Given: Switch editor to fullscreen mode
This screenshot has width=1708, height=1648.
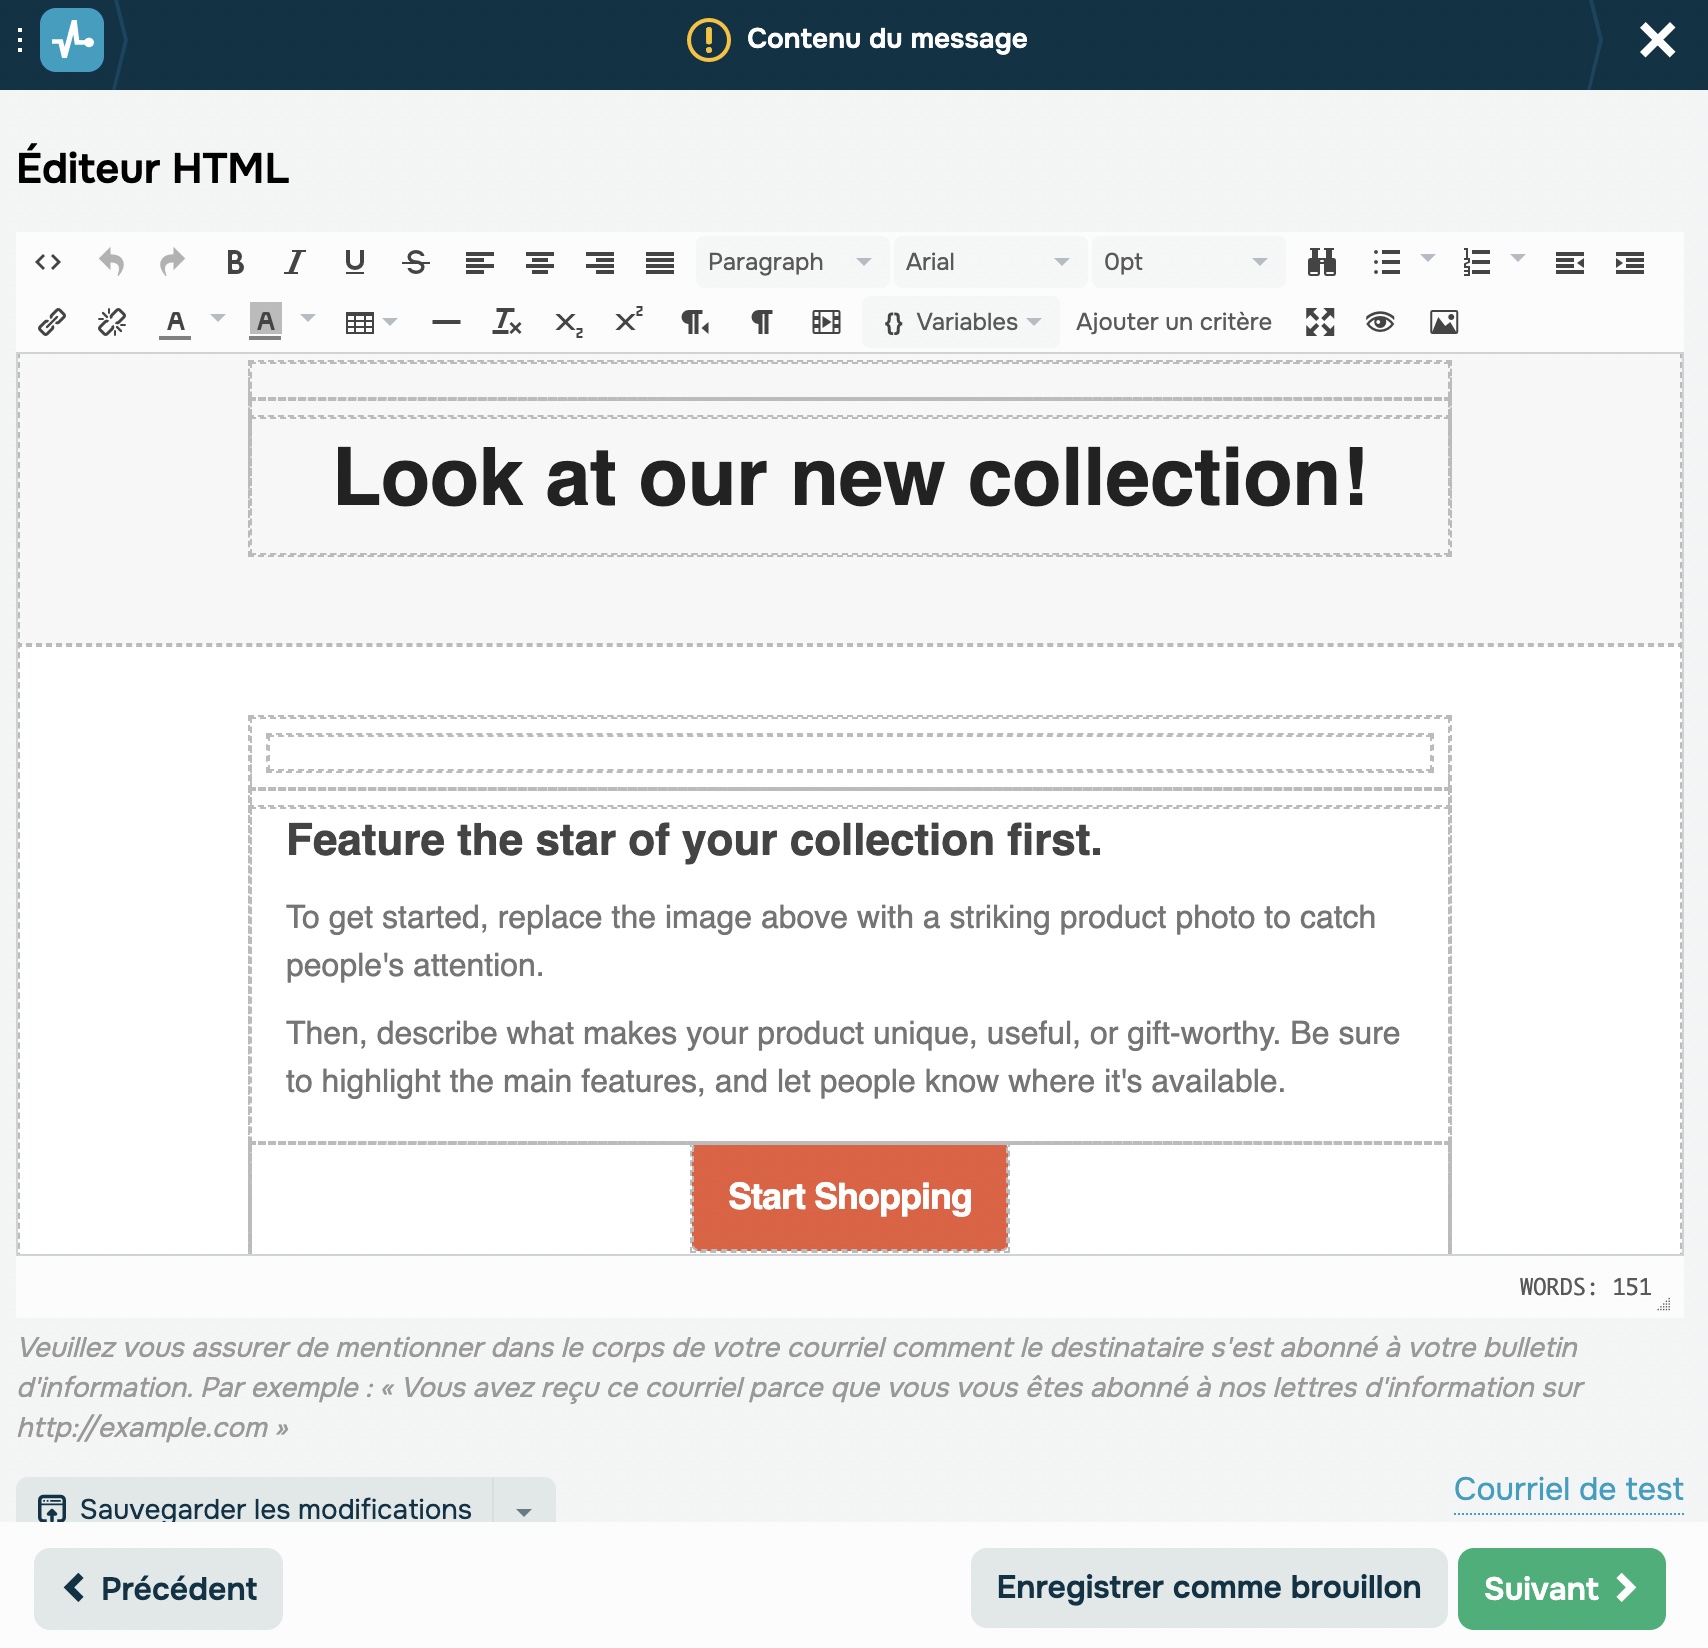Looking at the screenshot, I should coord(1320,322).
